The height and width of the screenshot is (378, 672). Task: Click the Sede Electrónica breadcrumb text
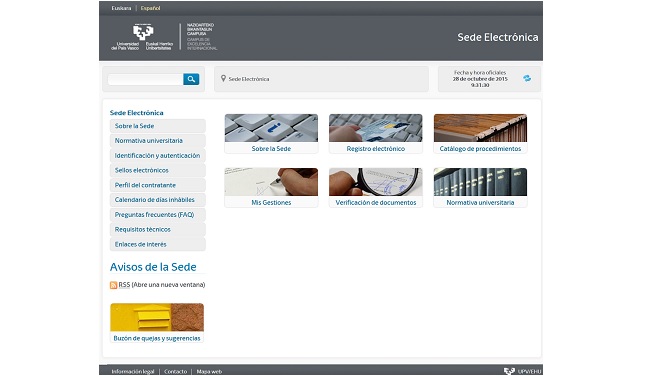[249, 79]
